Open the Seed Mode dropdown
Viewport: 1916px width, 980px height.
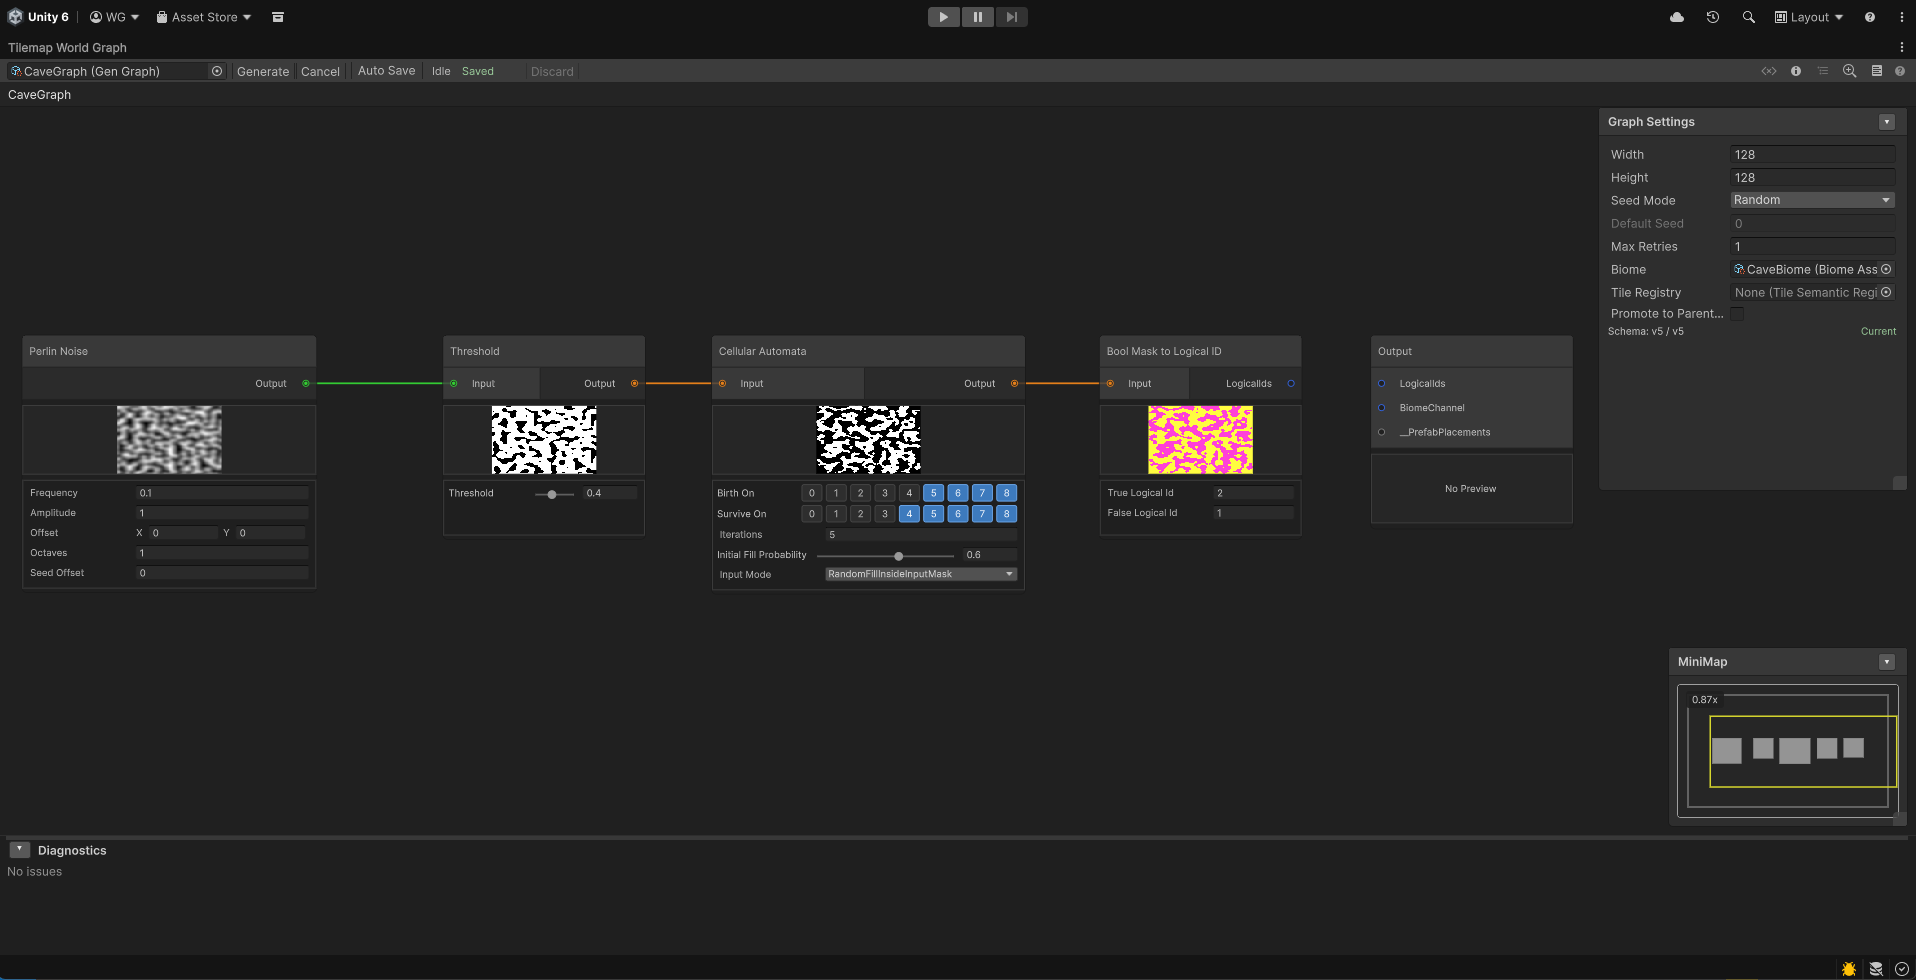(1812, 200)
